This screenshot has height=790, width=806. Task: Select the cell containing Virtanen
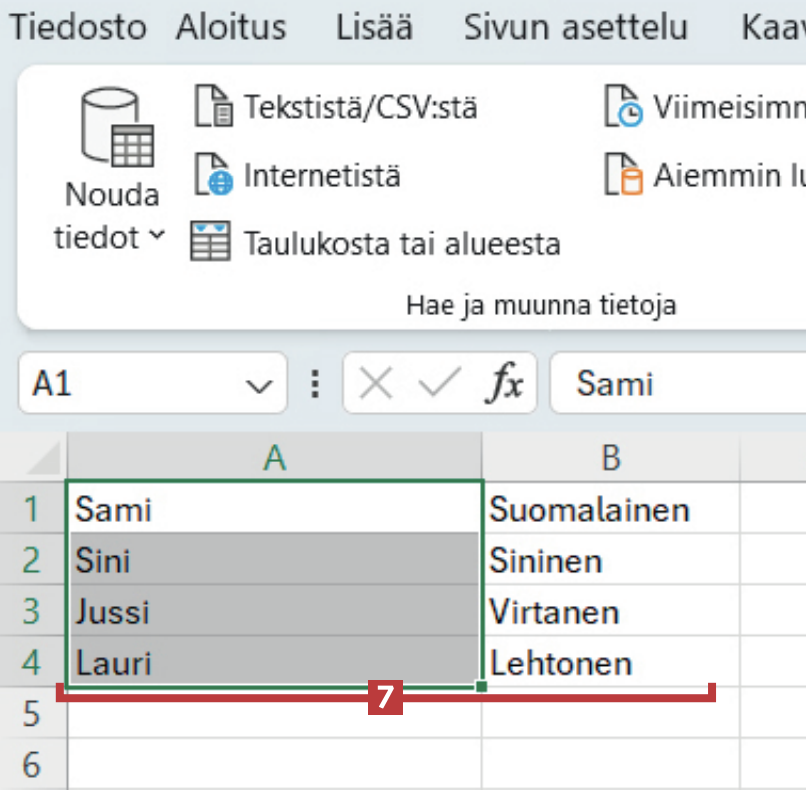[x=610, y=612]
